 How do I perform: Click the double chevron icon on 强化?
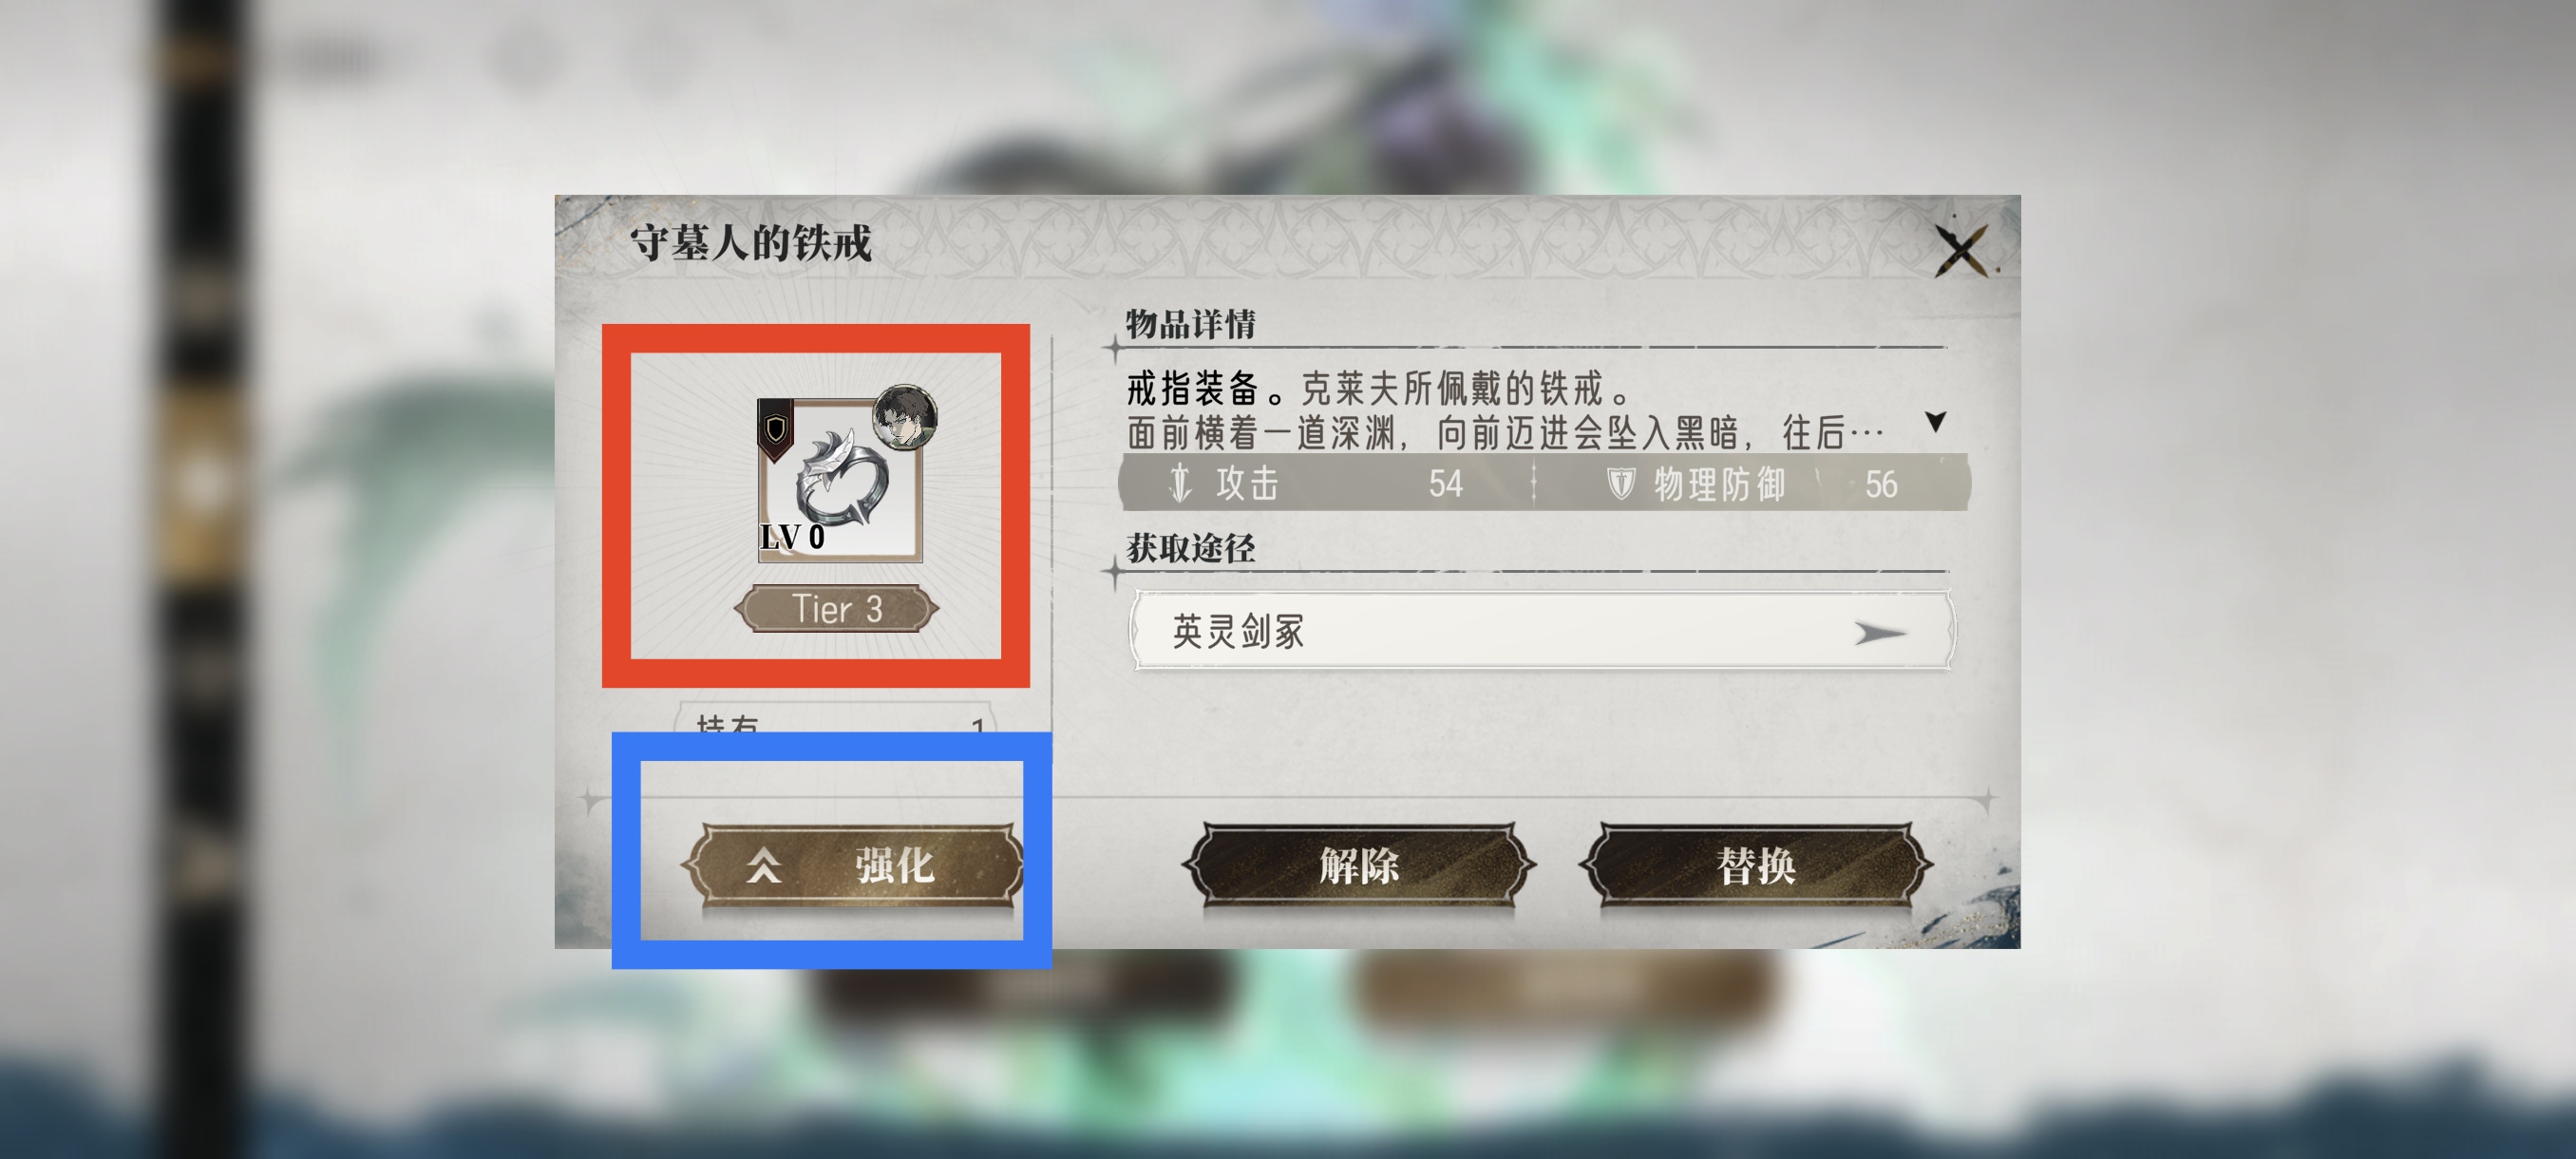pos(764,865)
